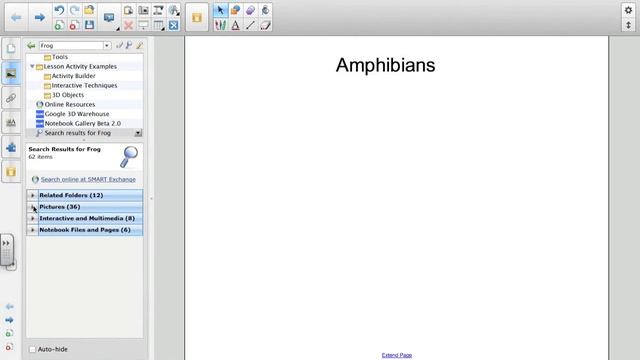The image size is (640, 360).
Task: Go to next page using toolbar forward arrow
Action: [x=40, y=18]
